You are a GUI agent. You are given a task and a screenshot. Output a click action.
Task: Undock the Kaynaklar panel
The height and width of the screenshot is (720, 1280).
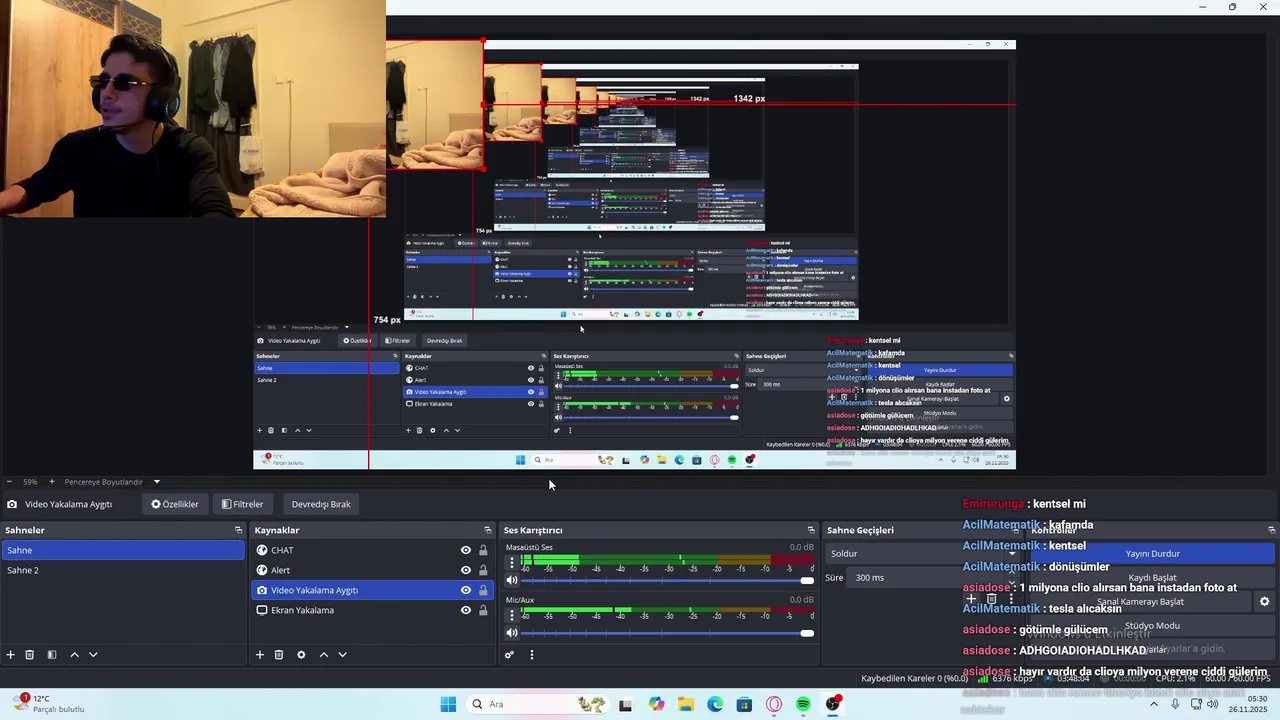(488, 530)
